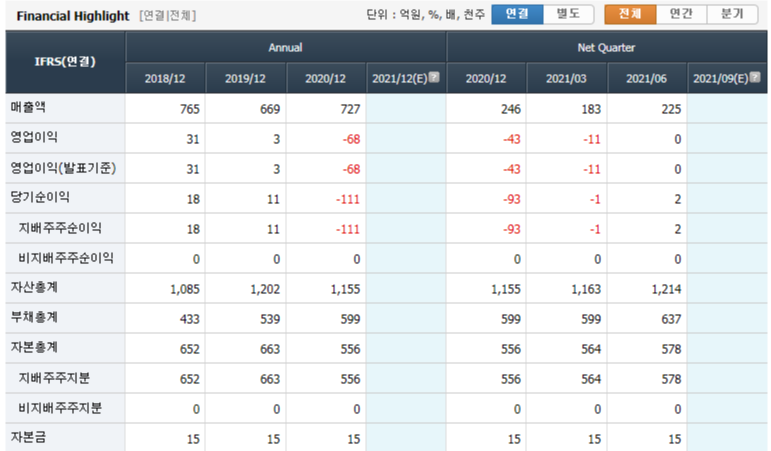
Task: Click total assets value 1,085
Action: pos(185,289)
